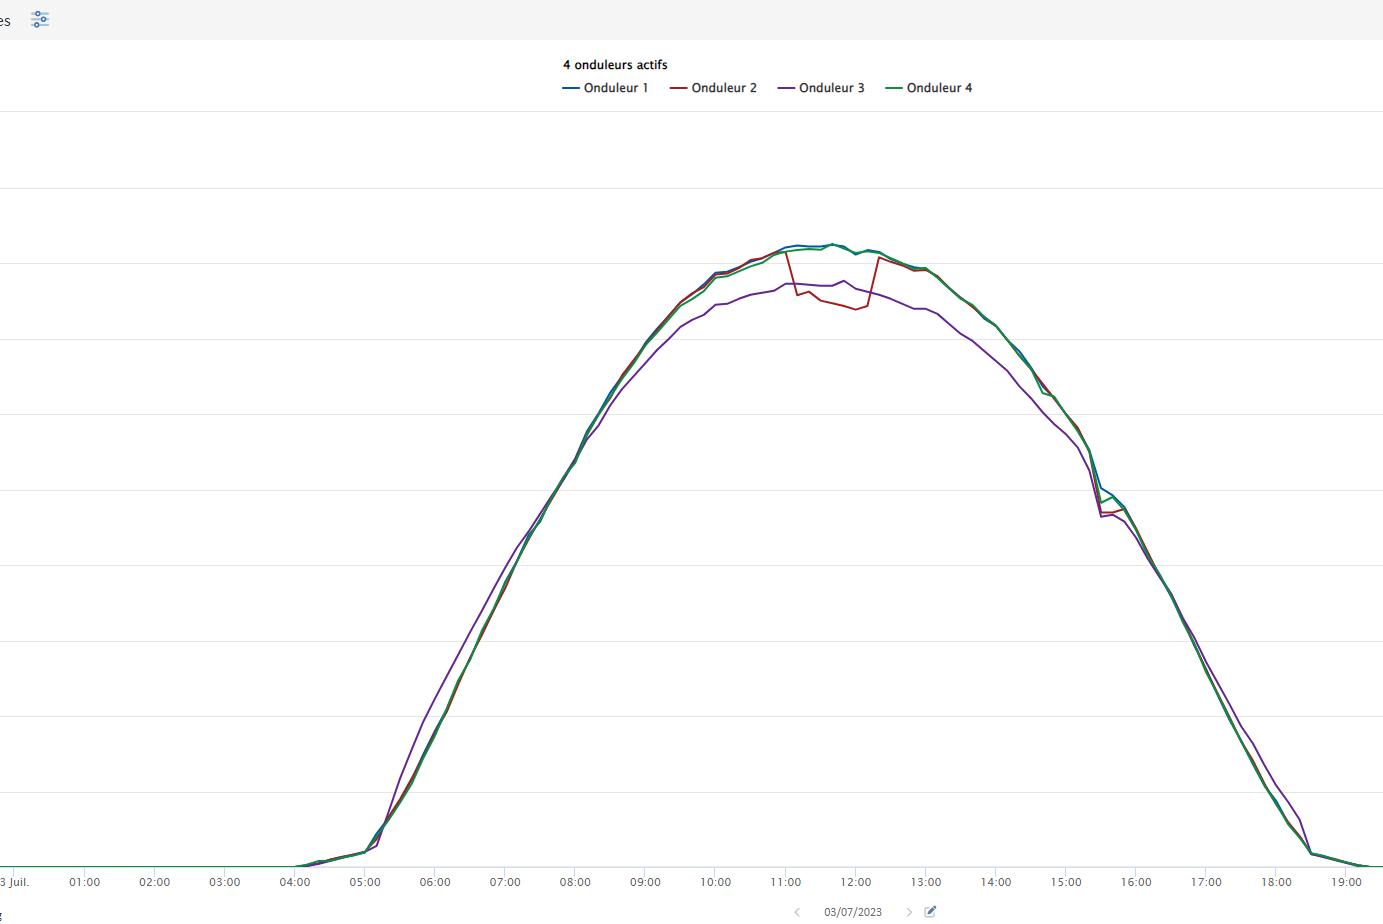The width and height of the screenshot is (1383, 924).
Task: Open the chart filter settings icon
Action: pos(39,19)
